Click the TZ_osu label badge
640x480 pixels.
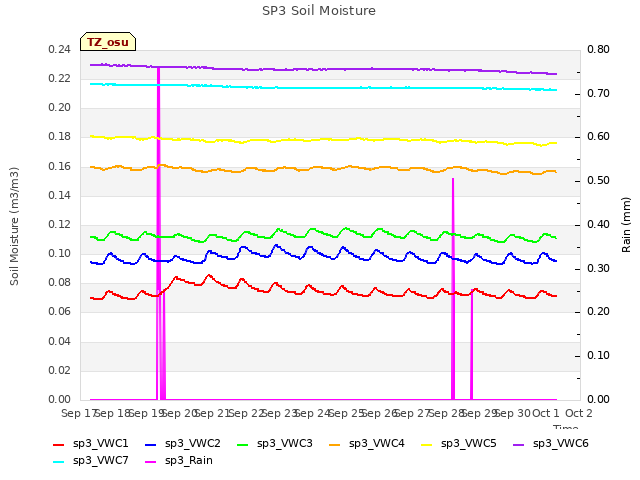108,42
